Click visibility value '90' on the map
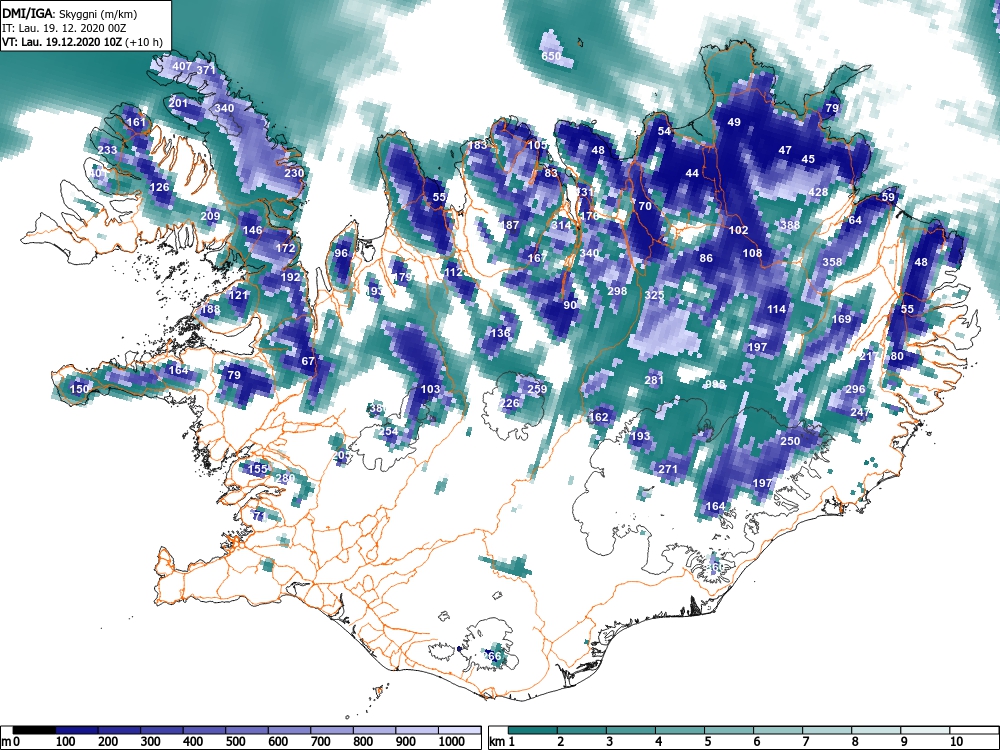 pos(570,305)
